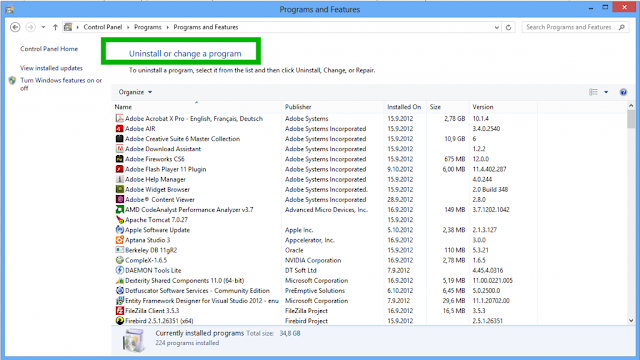Open the Control Panel Home link
The image size is (640, 360).
coord(49,49)
